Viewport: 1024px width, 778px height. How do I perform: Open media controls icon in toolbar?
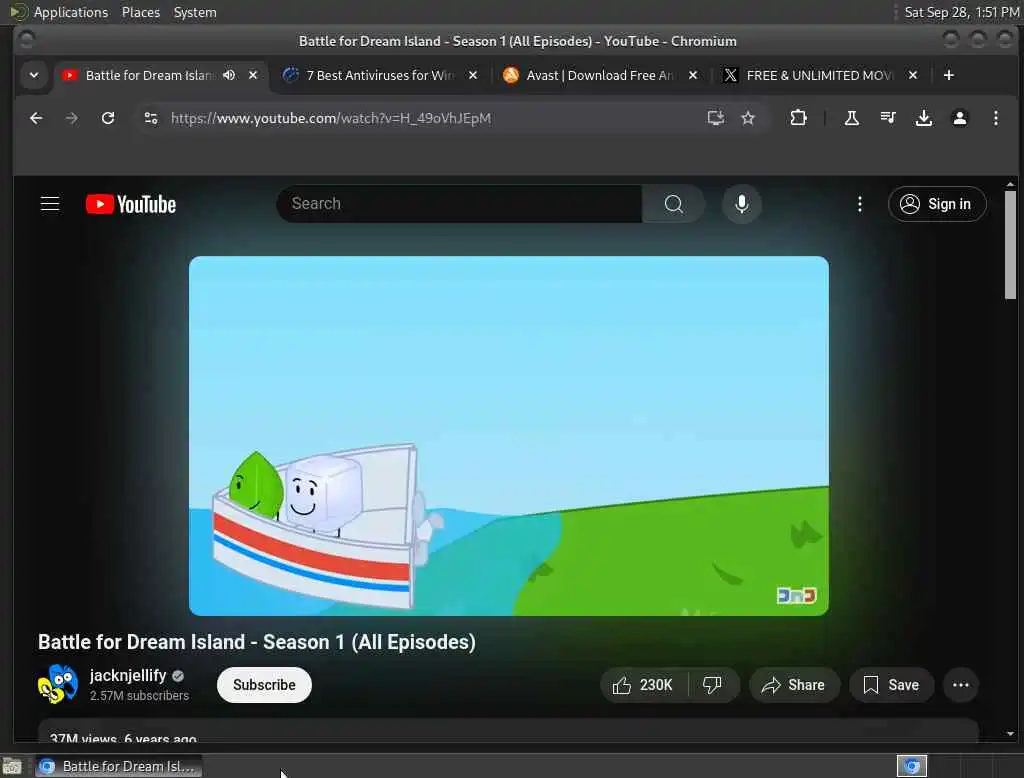pos(888,118)
